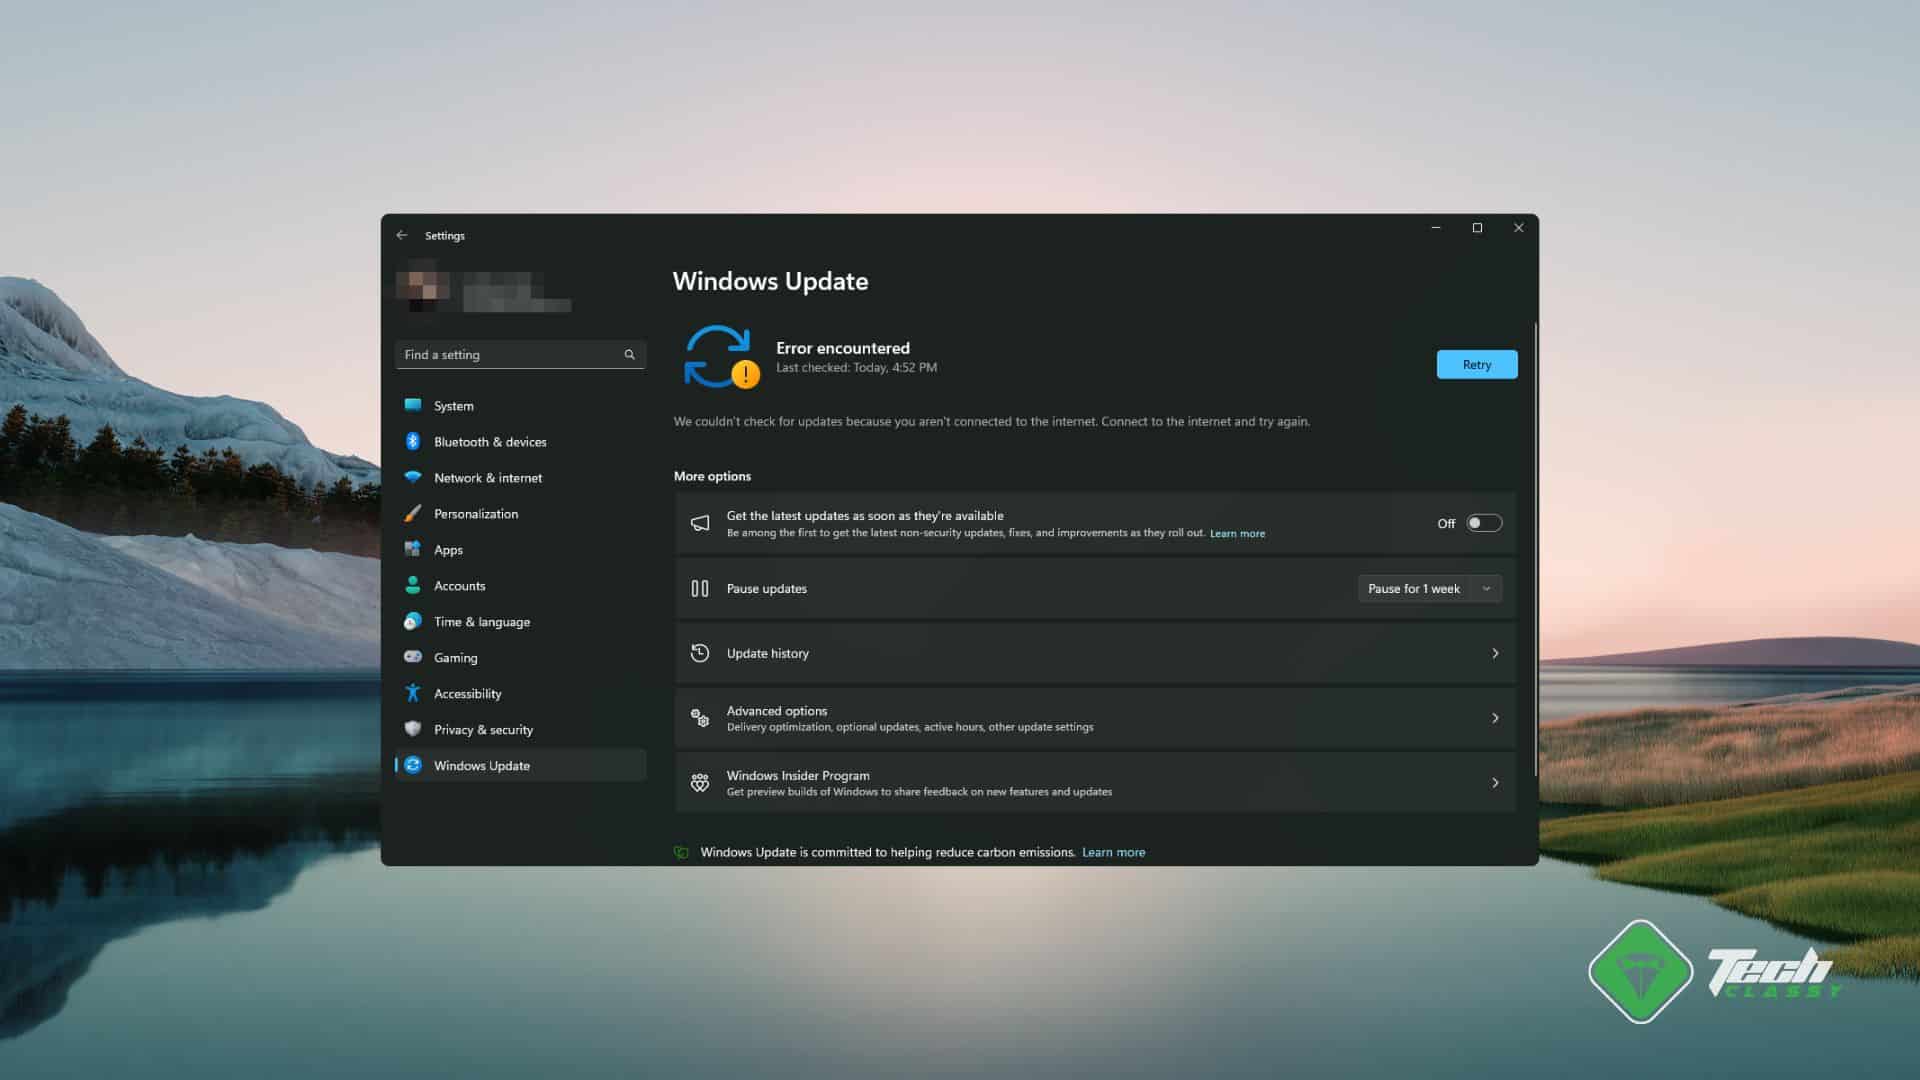Open Accounts settings page
The width and height of the screenshot is (1920, 1080).
[x=459, y=586]
